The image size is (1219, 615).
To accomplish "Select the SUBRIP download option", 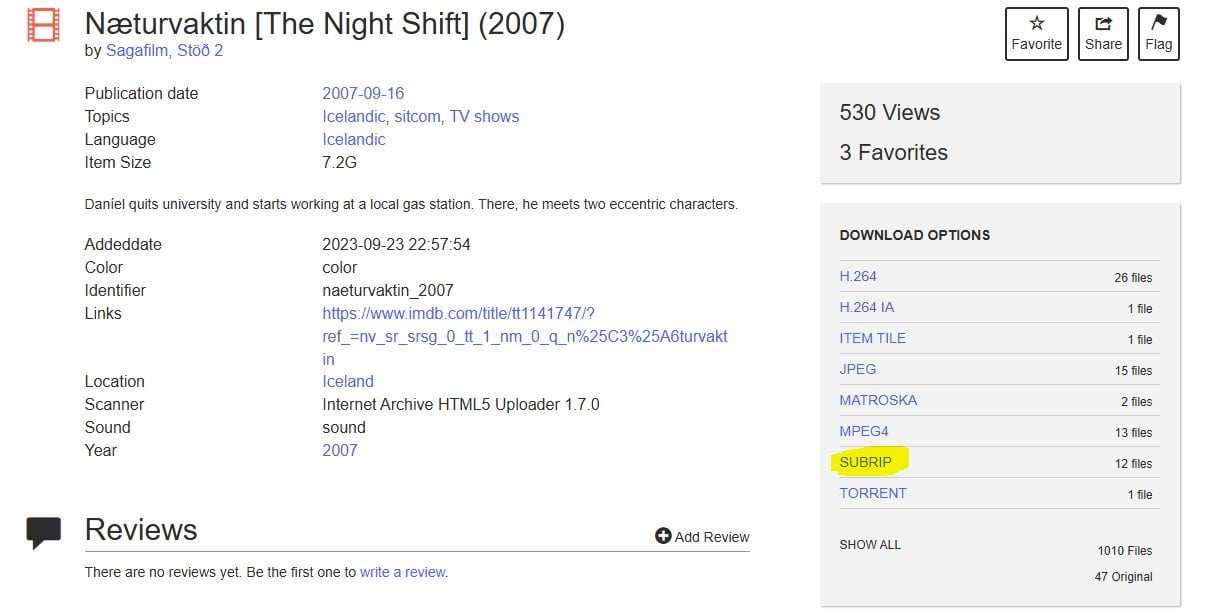I will (866, 462).
